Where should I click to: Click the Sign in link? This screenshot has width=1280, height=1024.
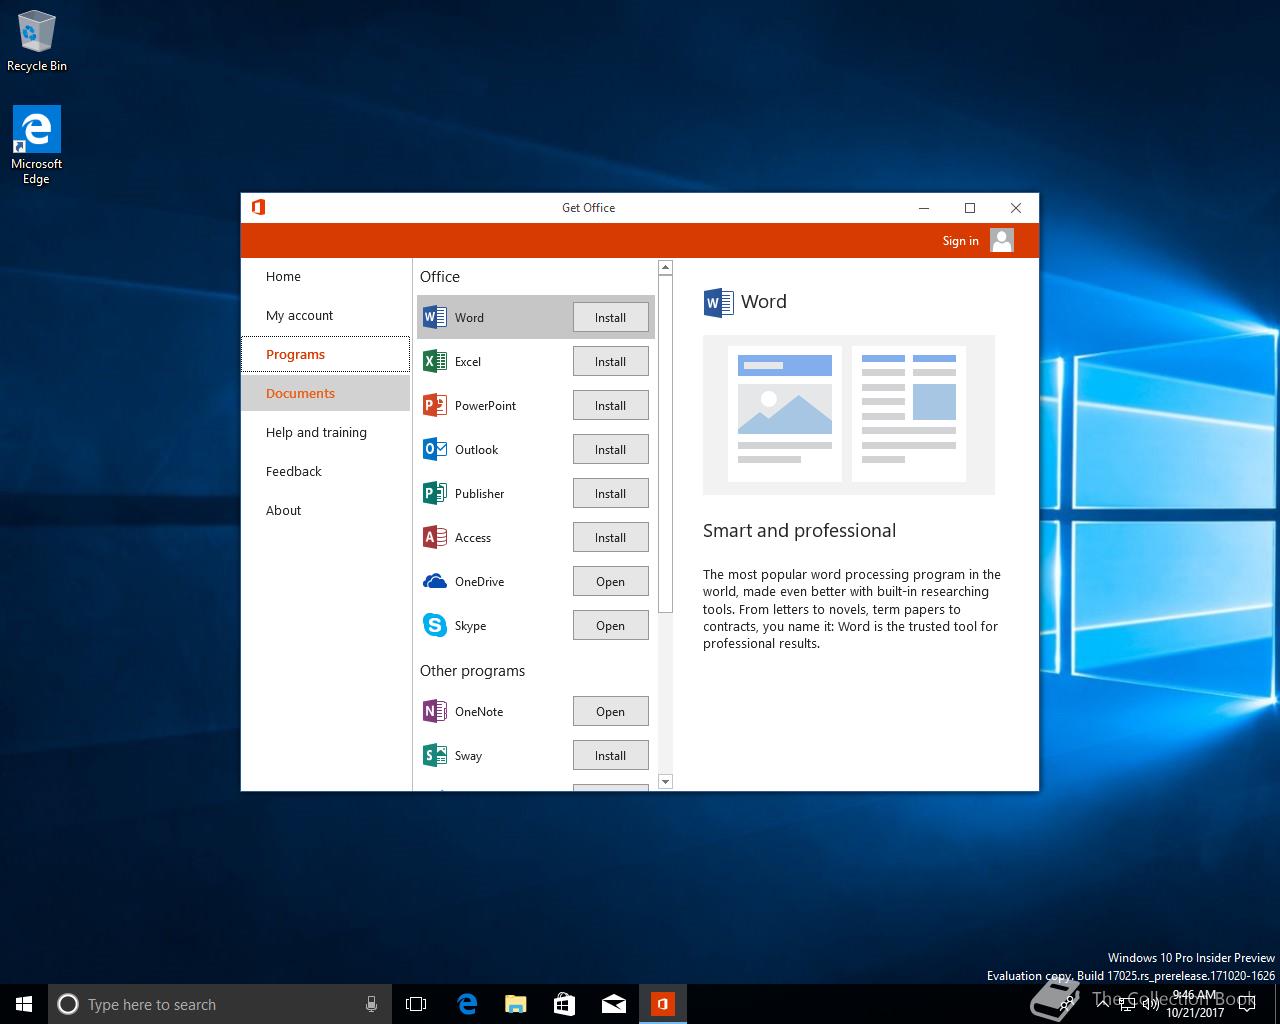960,240
